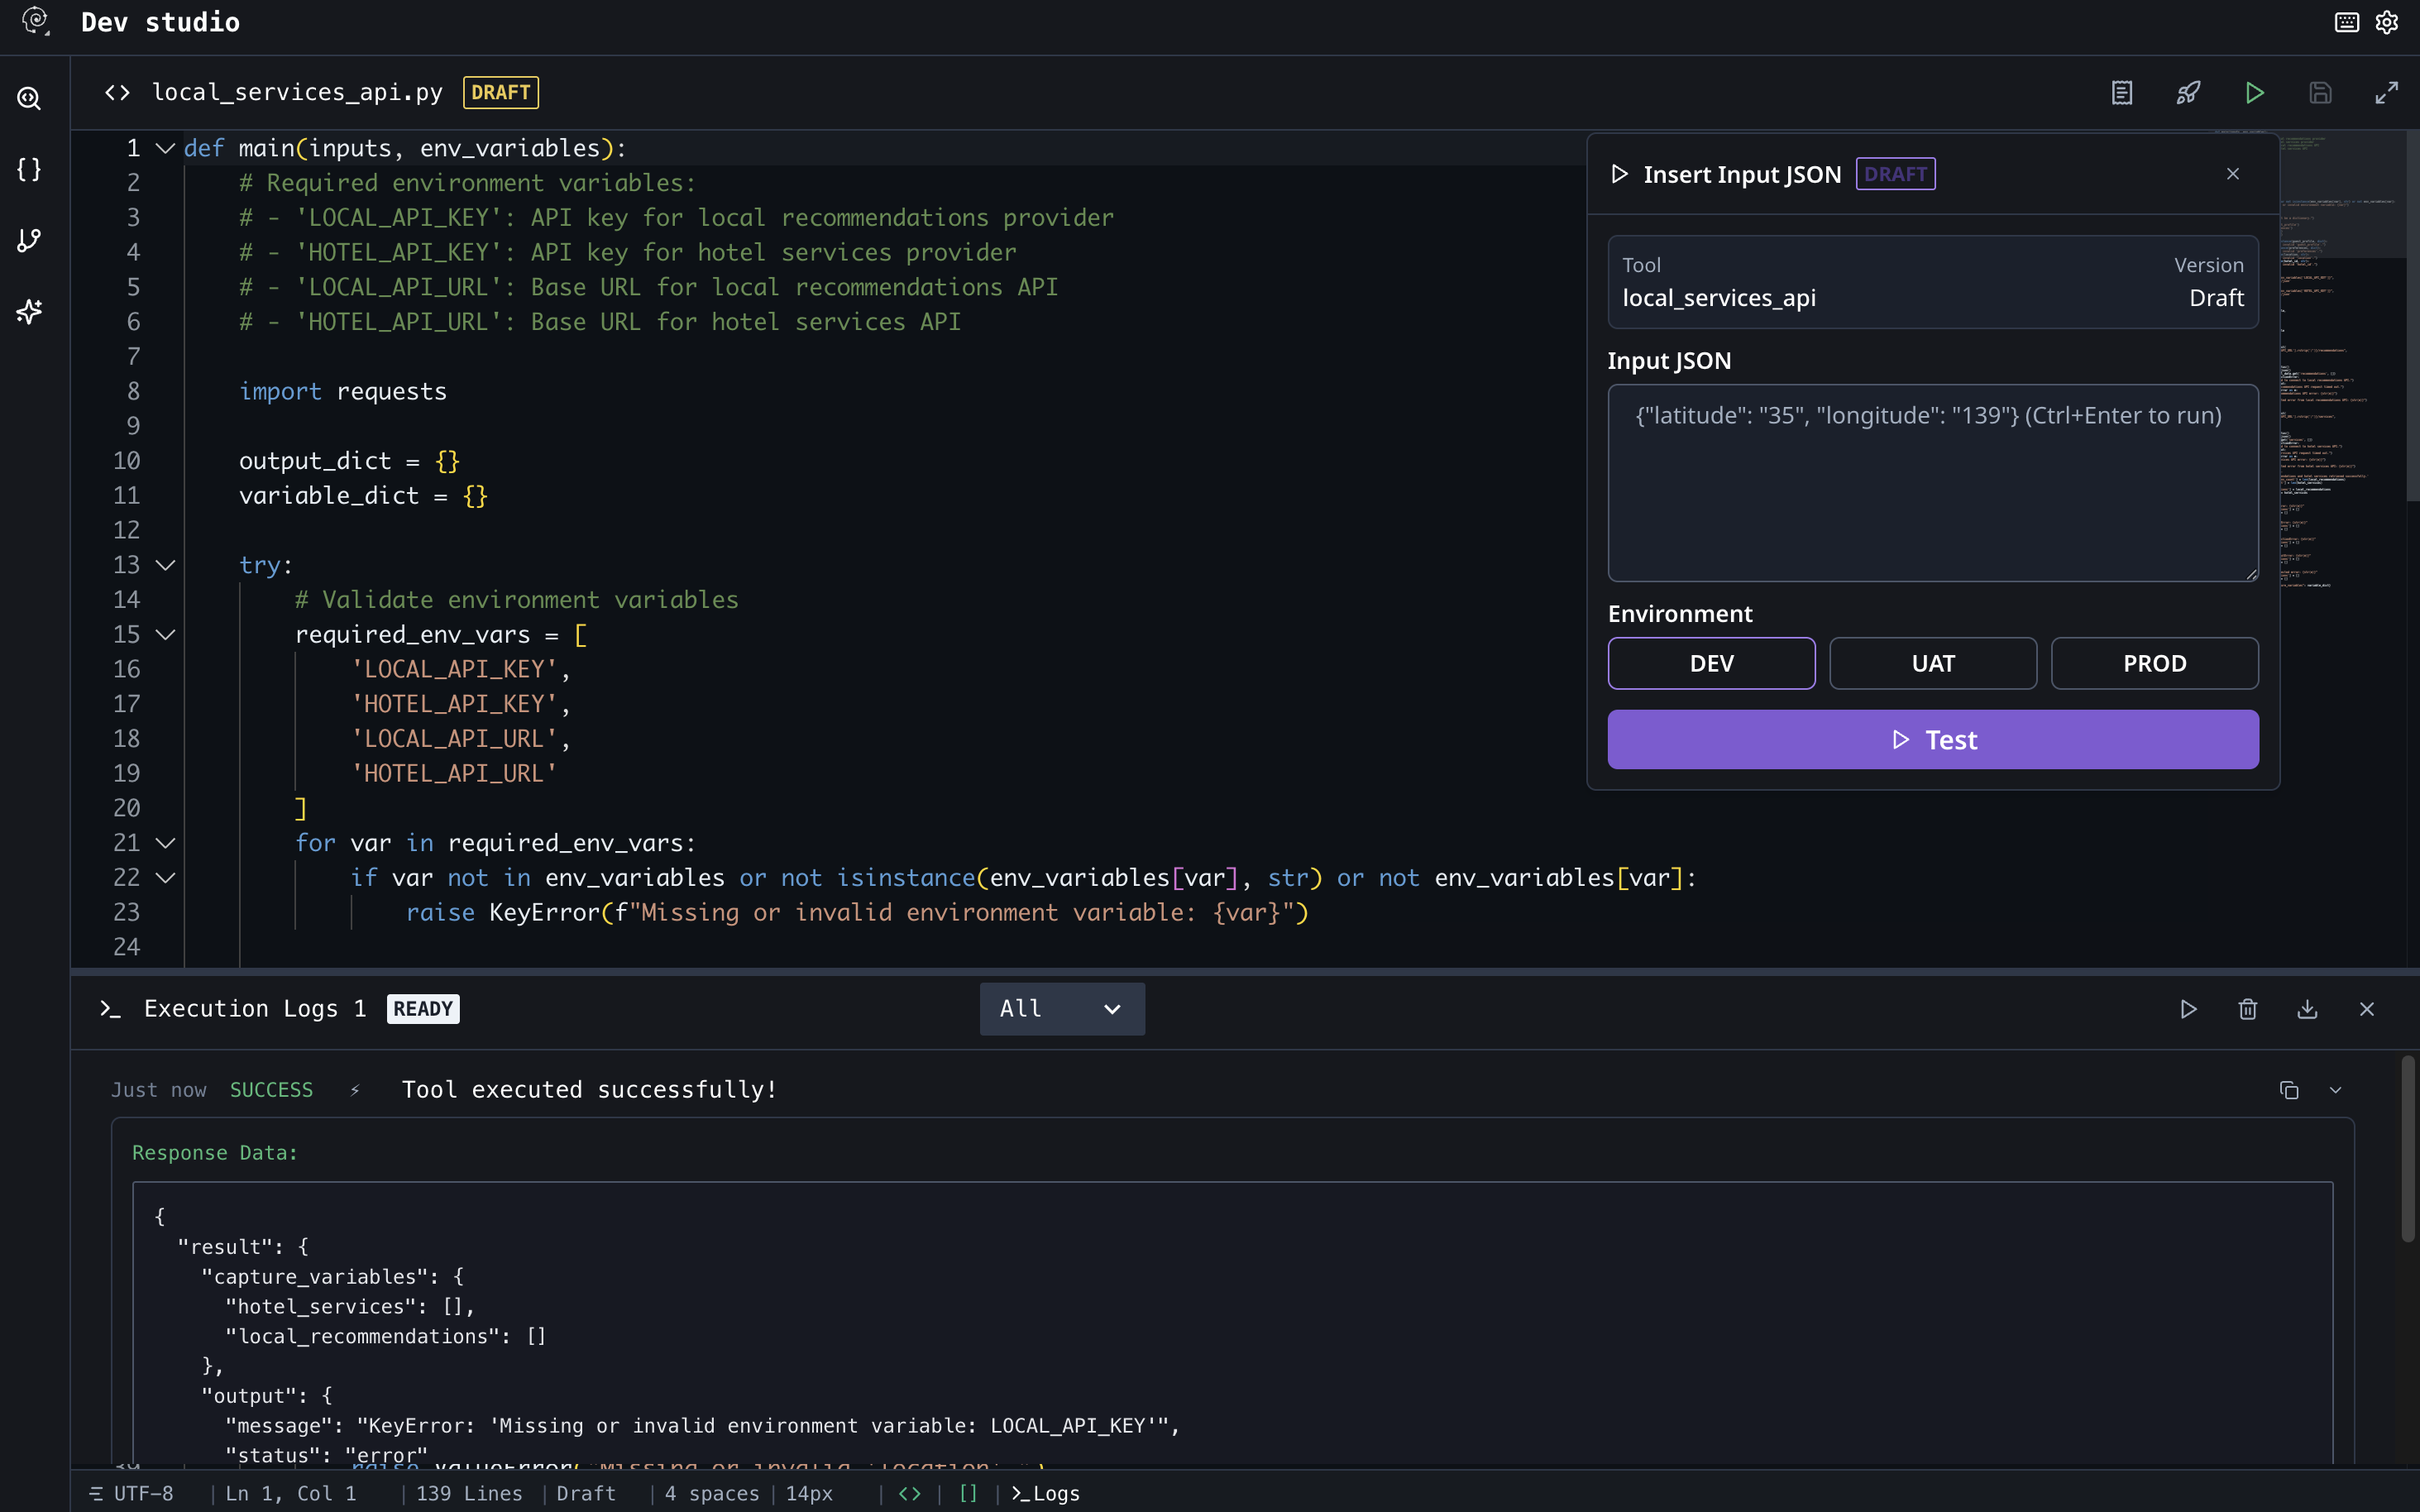2420x1512 pixels.
Task: Save the draft with the disk icon
Action: pyautogui.click(x=2320, y=92)
